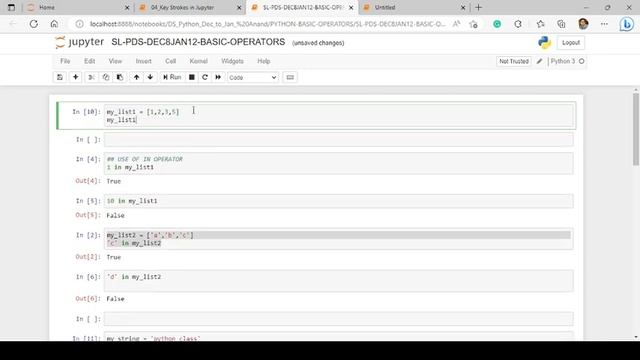This screenshot has width=640, height=360.
Task: Click the empty code cell after Out[6]
Action: point(338,319)
